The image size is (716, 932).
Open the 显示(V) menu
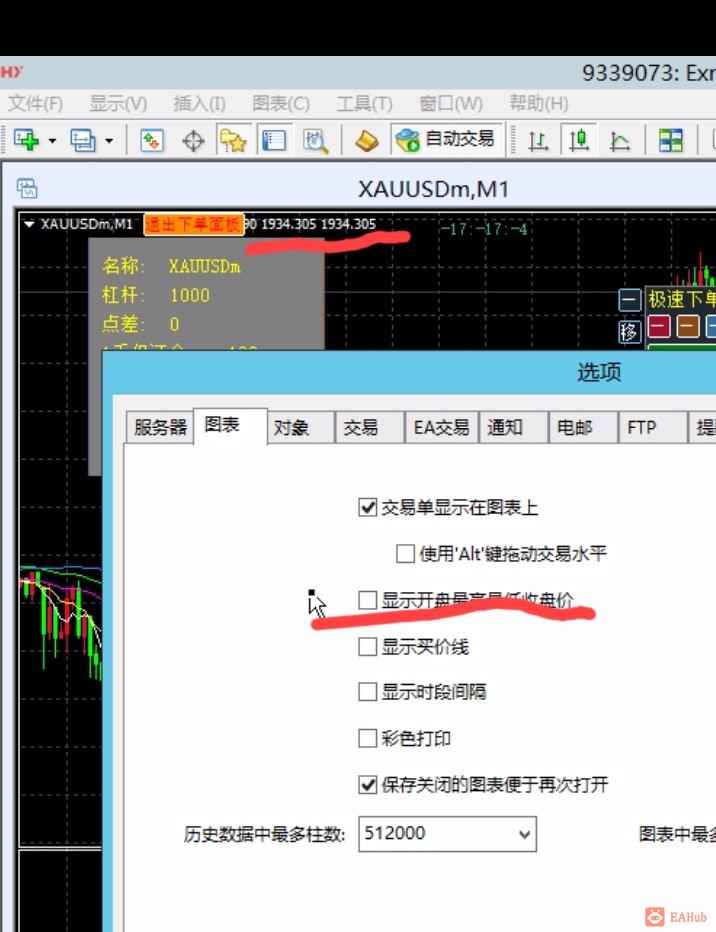click(118, 103)
